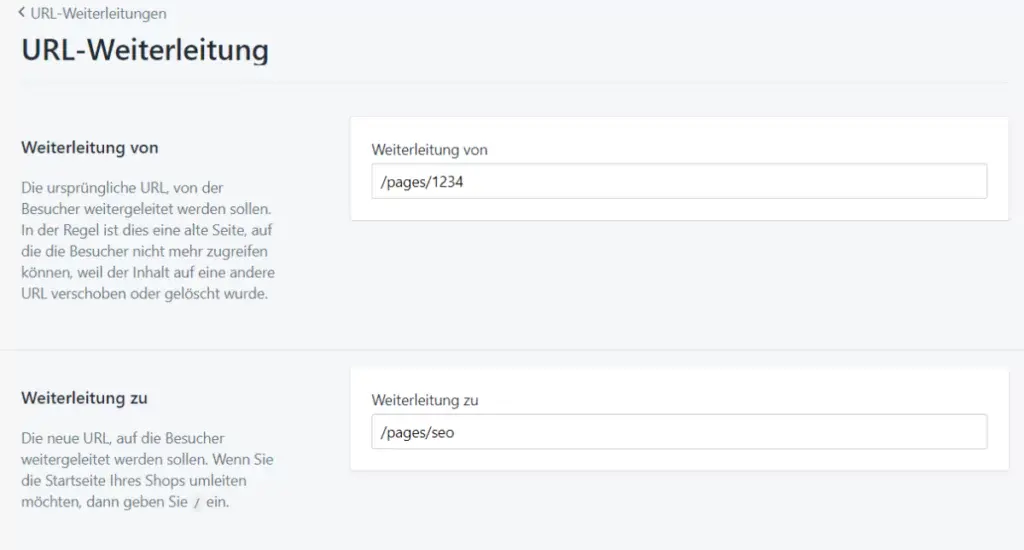Viewport: 1024px width, 550px height.
Task: Click the back chevron icon beside URL-Weiterleitungen
Action: click(22, 13)
